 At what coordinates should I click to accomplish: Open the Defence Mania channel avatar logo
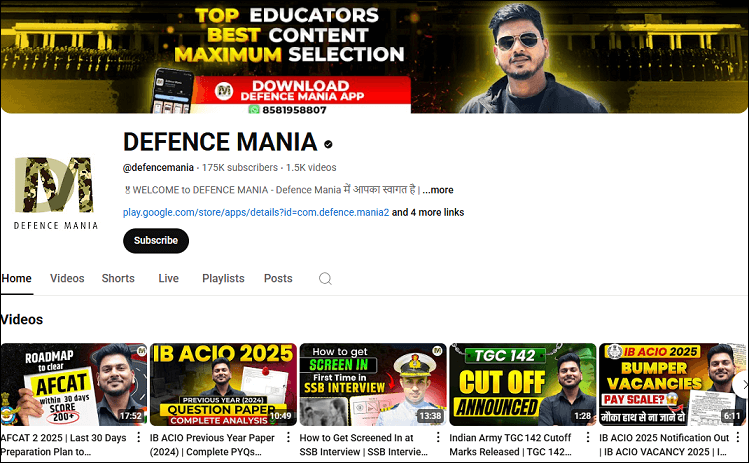55,193
